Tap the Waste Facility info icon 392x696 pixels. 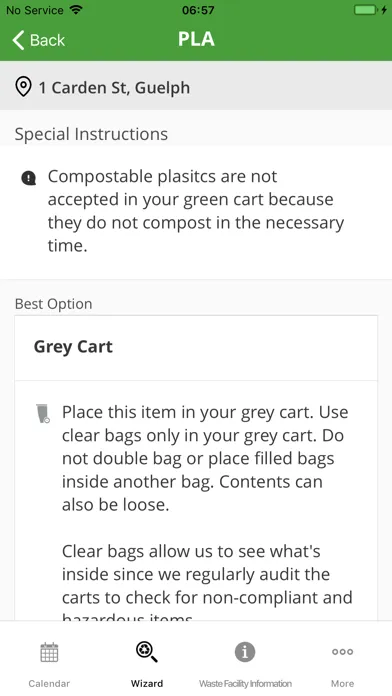245,652
